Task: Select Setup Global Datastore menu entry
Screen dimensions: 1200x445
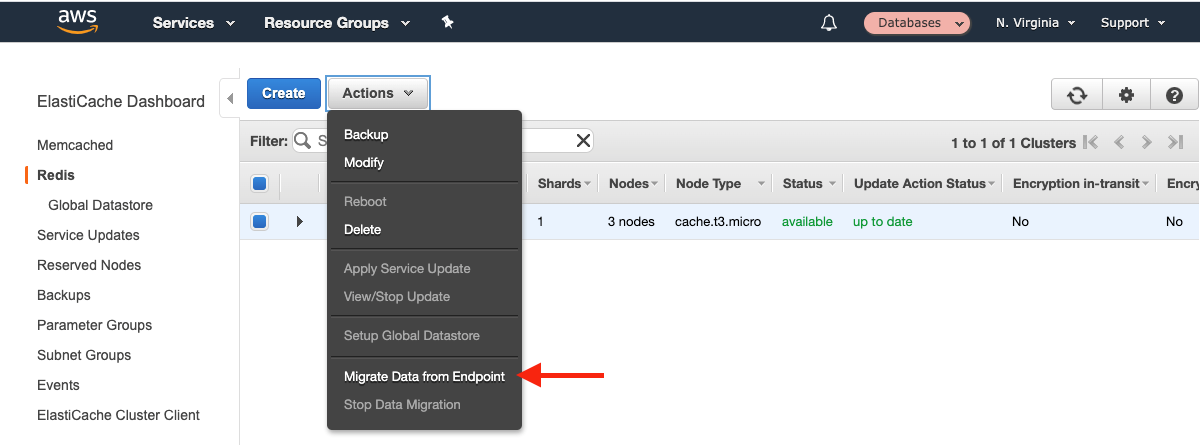Action: click(412, 335)
